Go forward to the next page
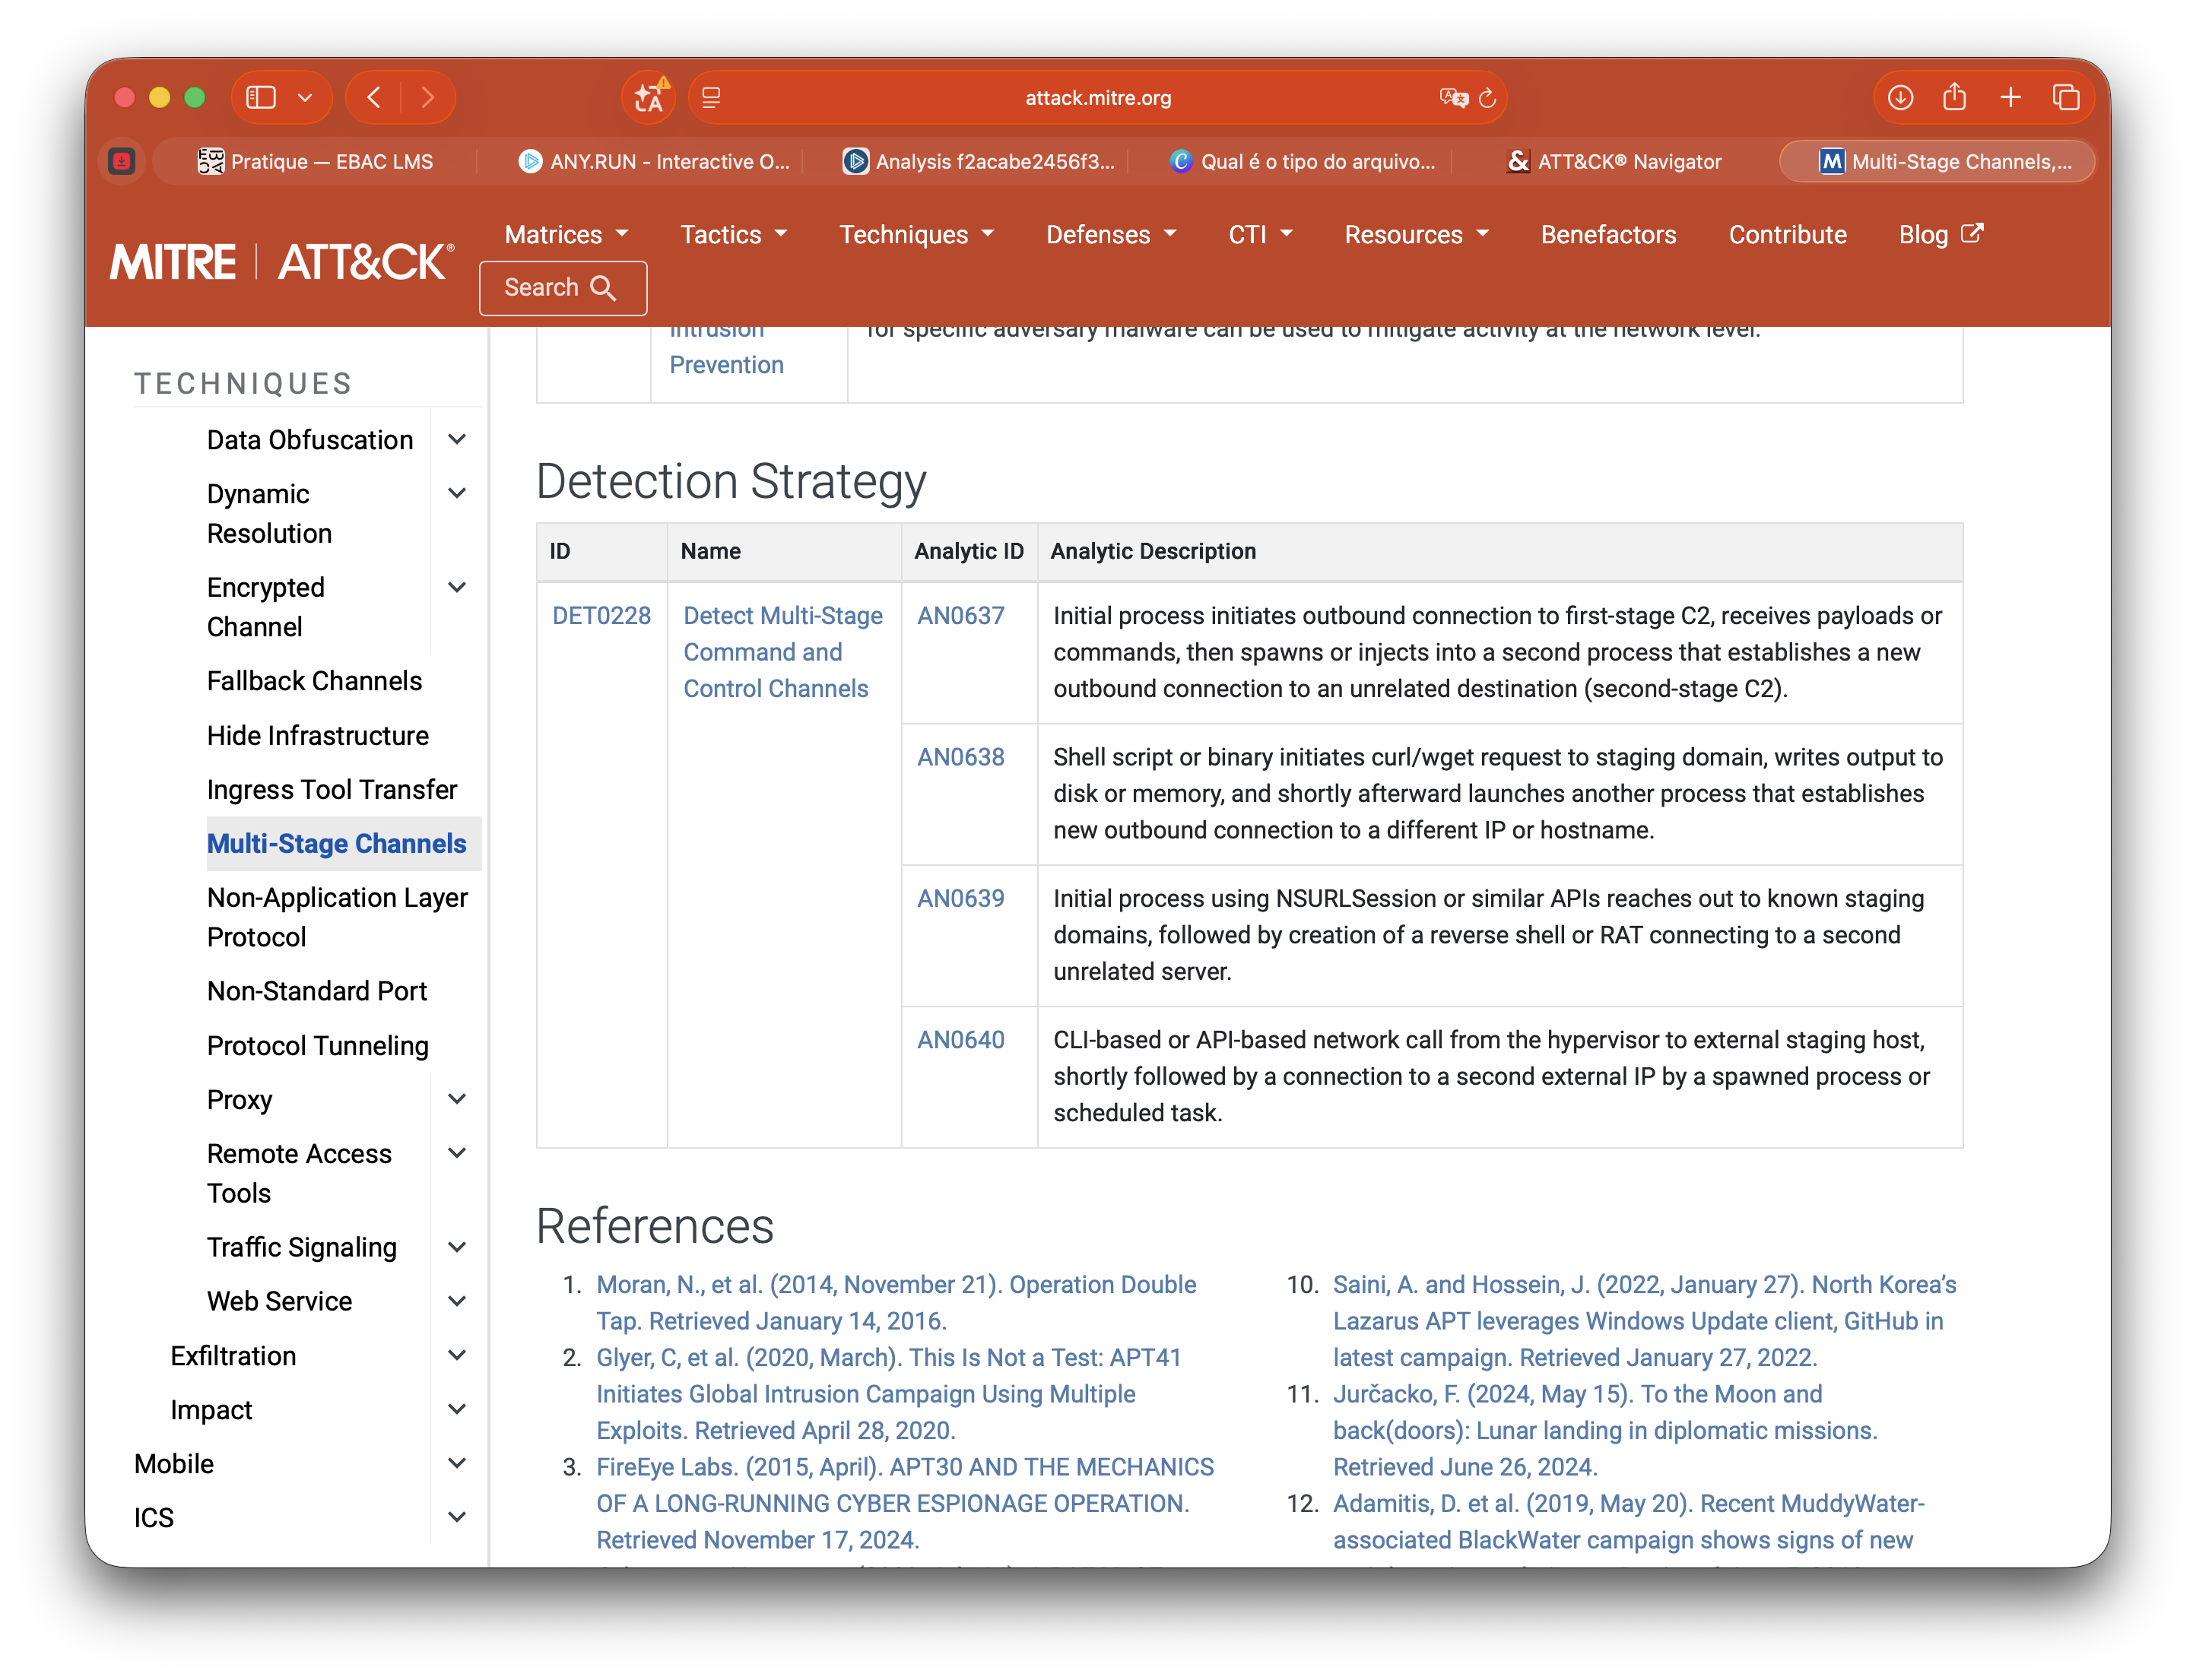The height and width of the screenshot is (1680, 2196). point(428,97)
